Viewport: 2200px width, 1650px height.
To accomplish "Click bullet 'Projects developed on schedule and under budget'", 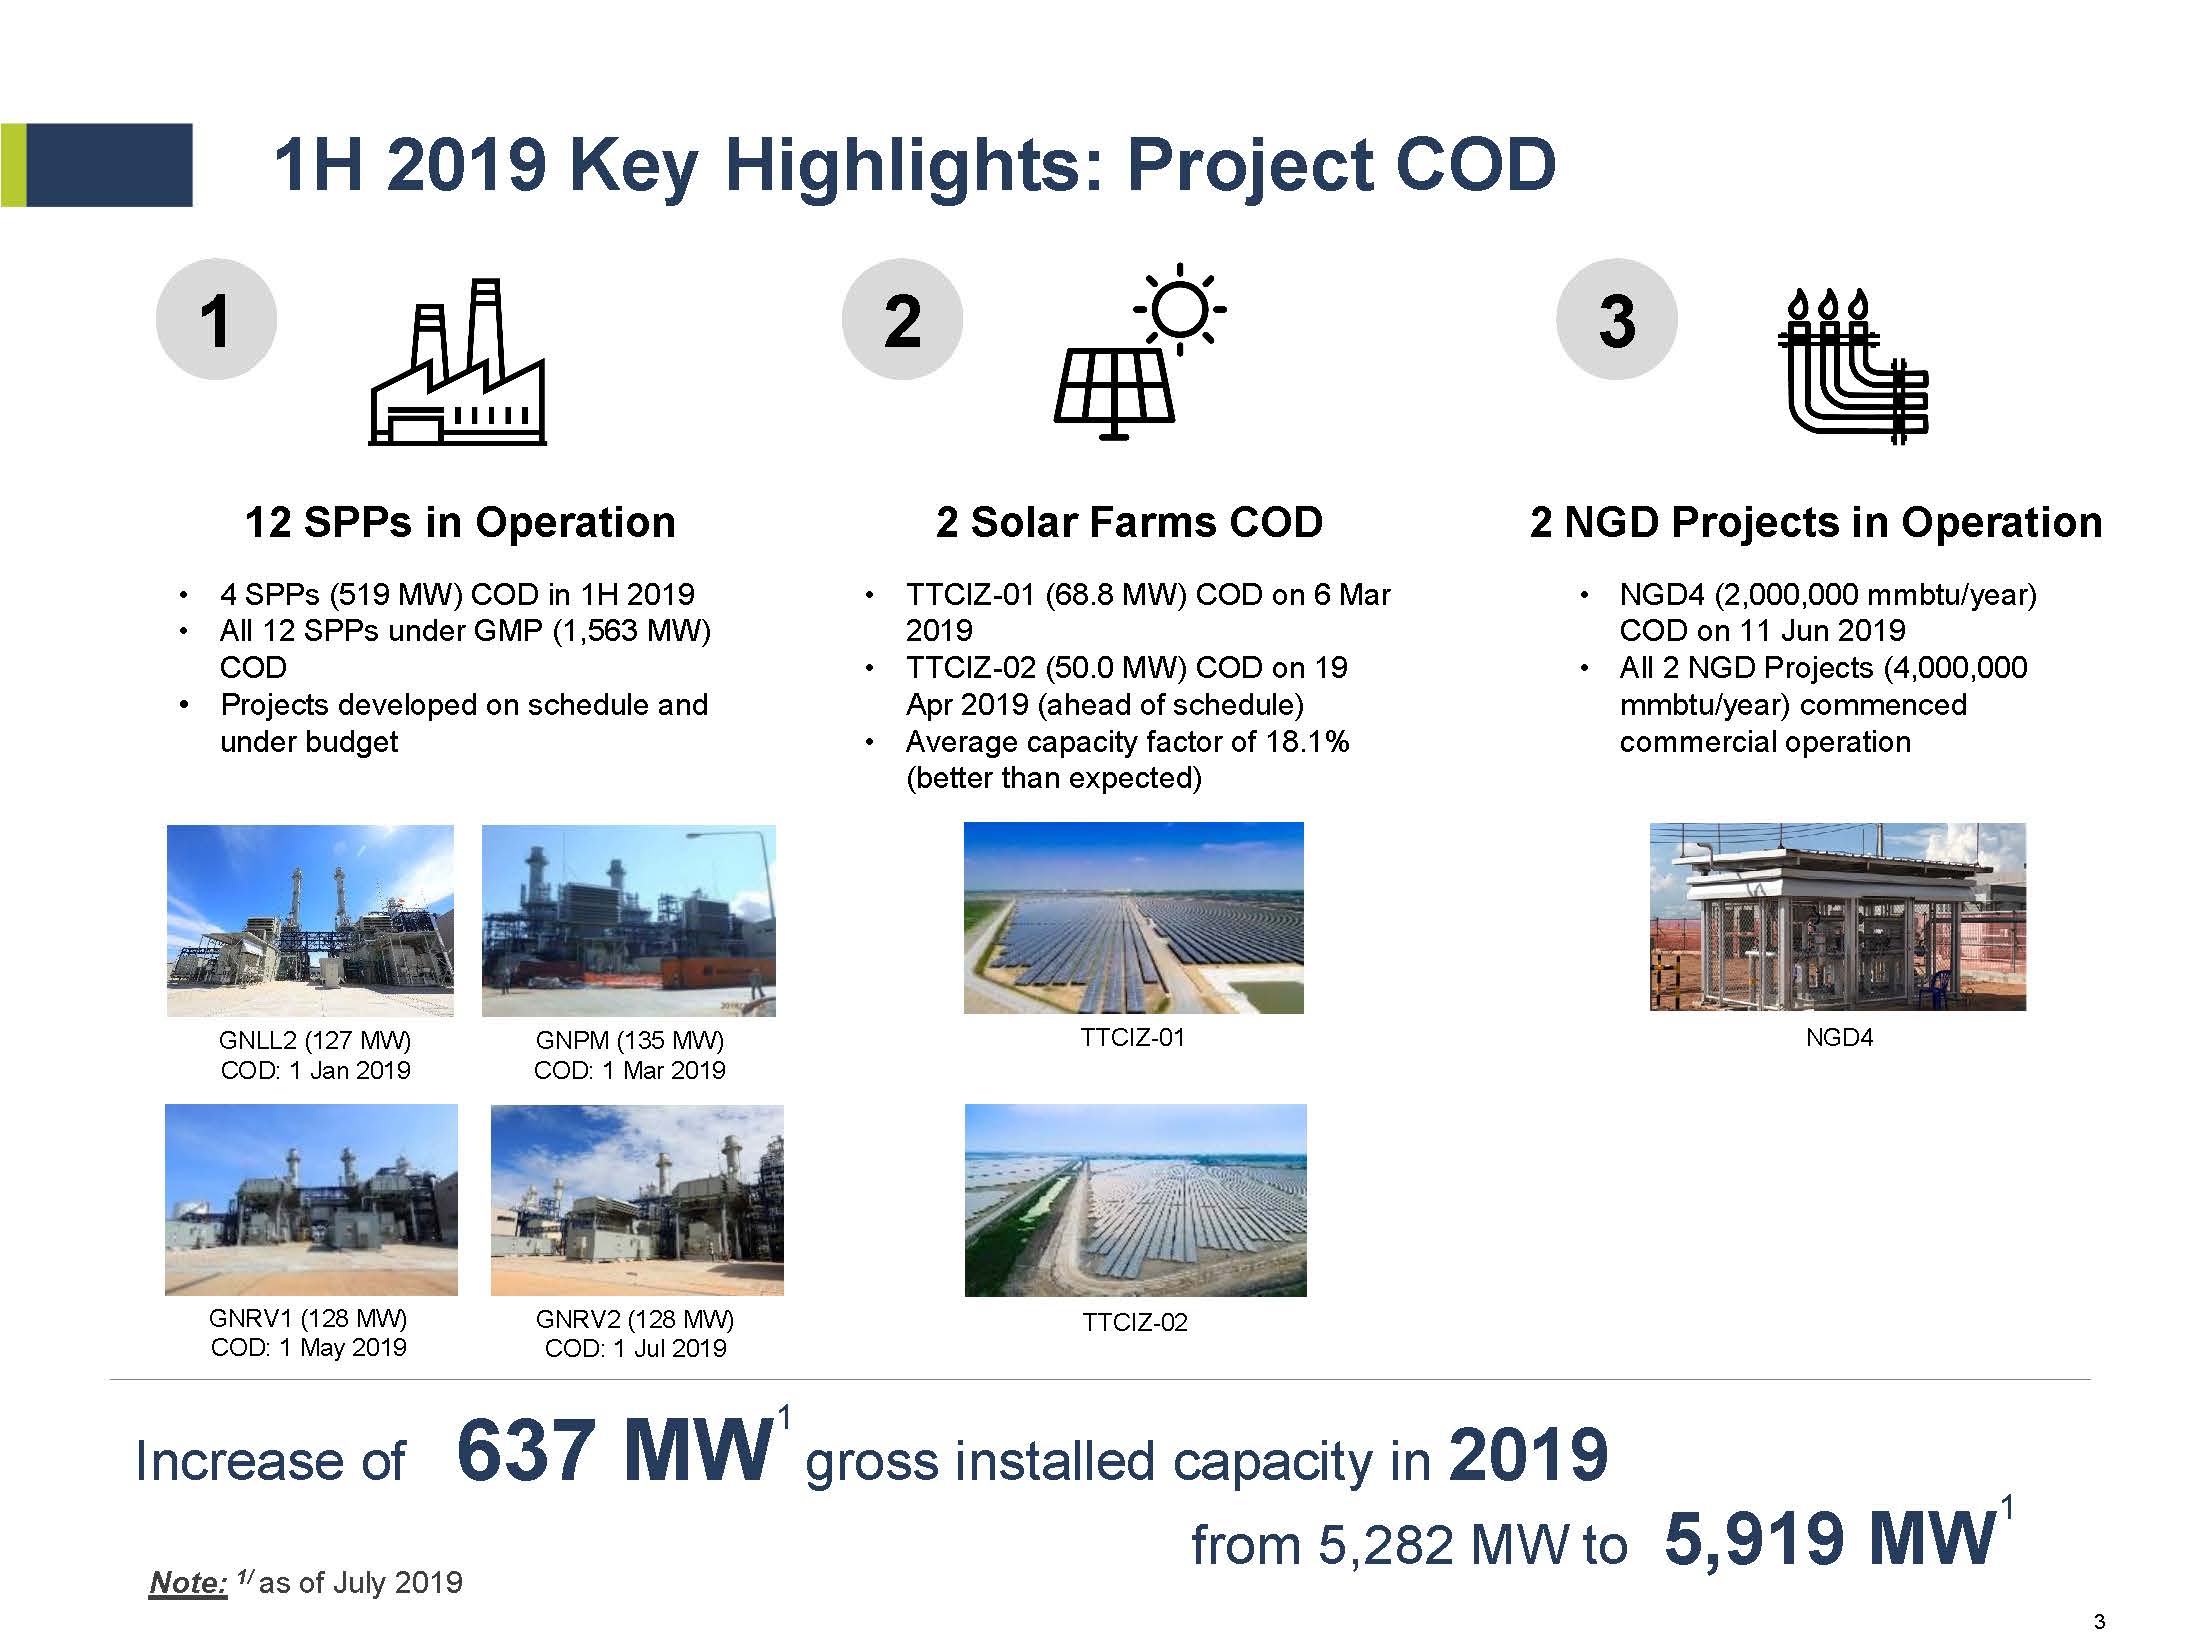I will 464,723.
